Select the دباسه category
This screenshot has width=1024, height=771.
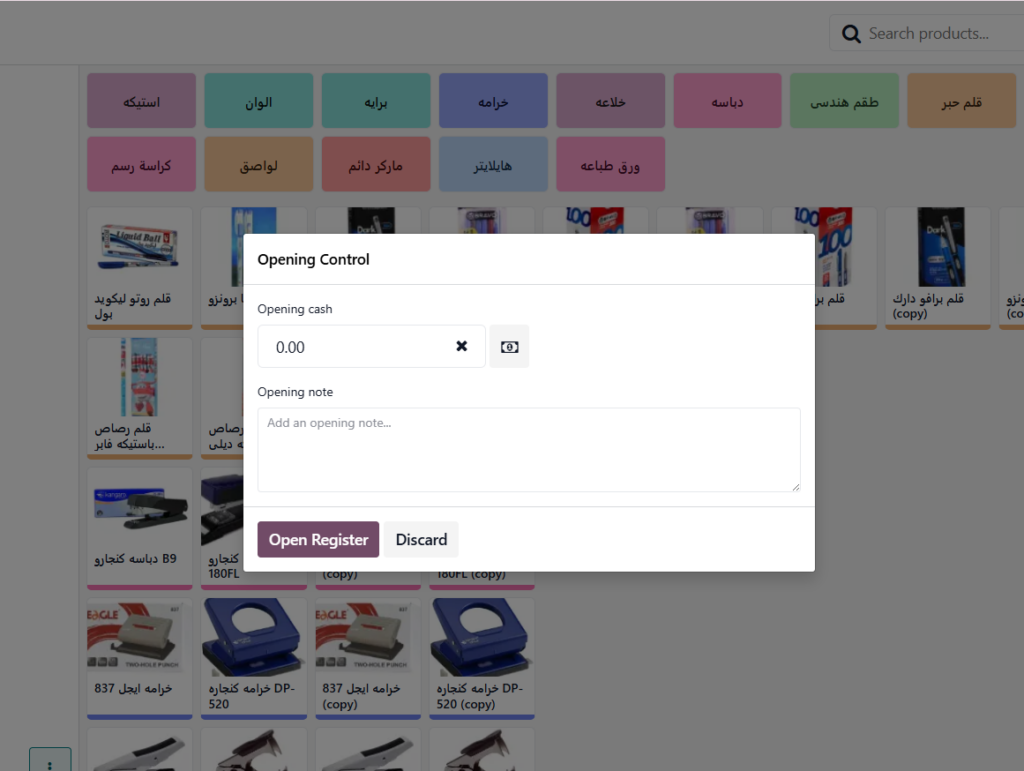tap(728, 101)
